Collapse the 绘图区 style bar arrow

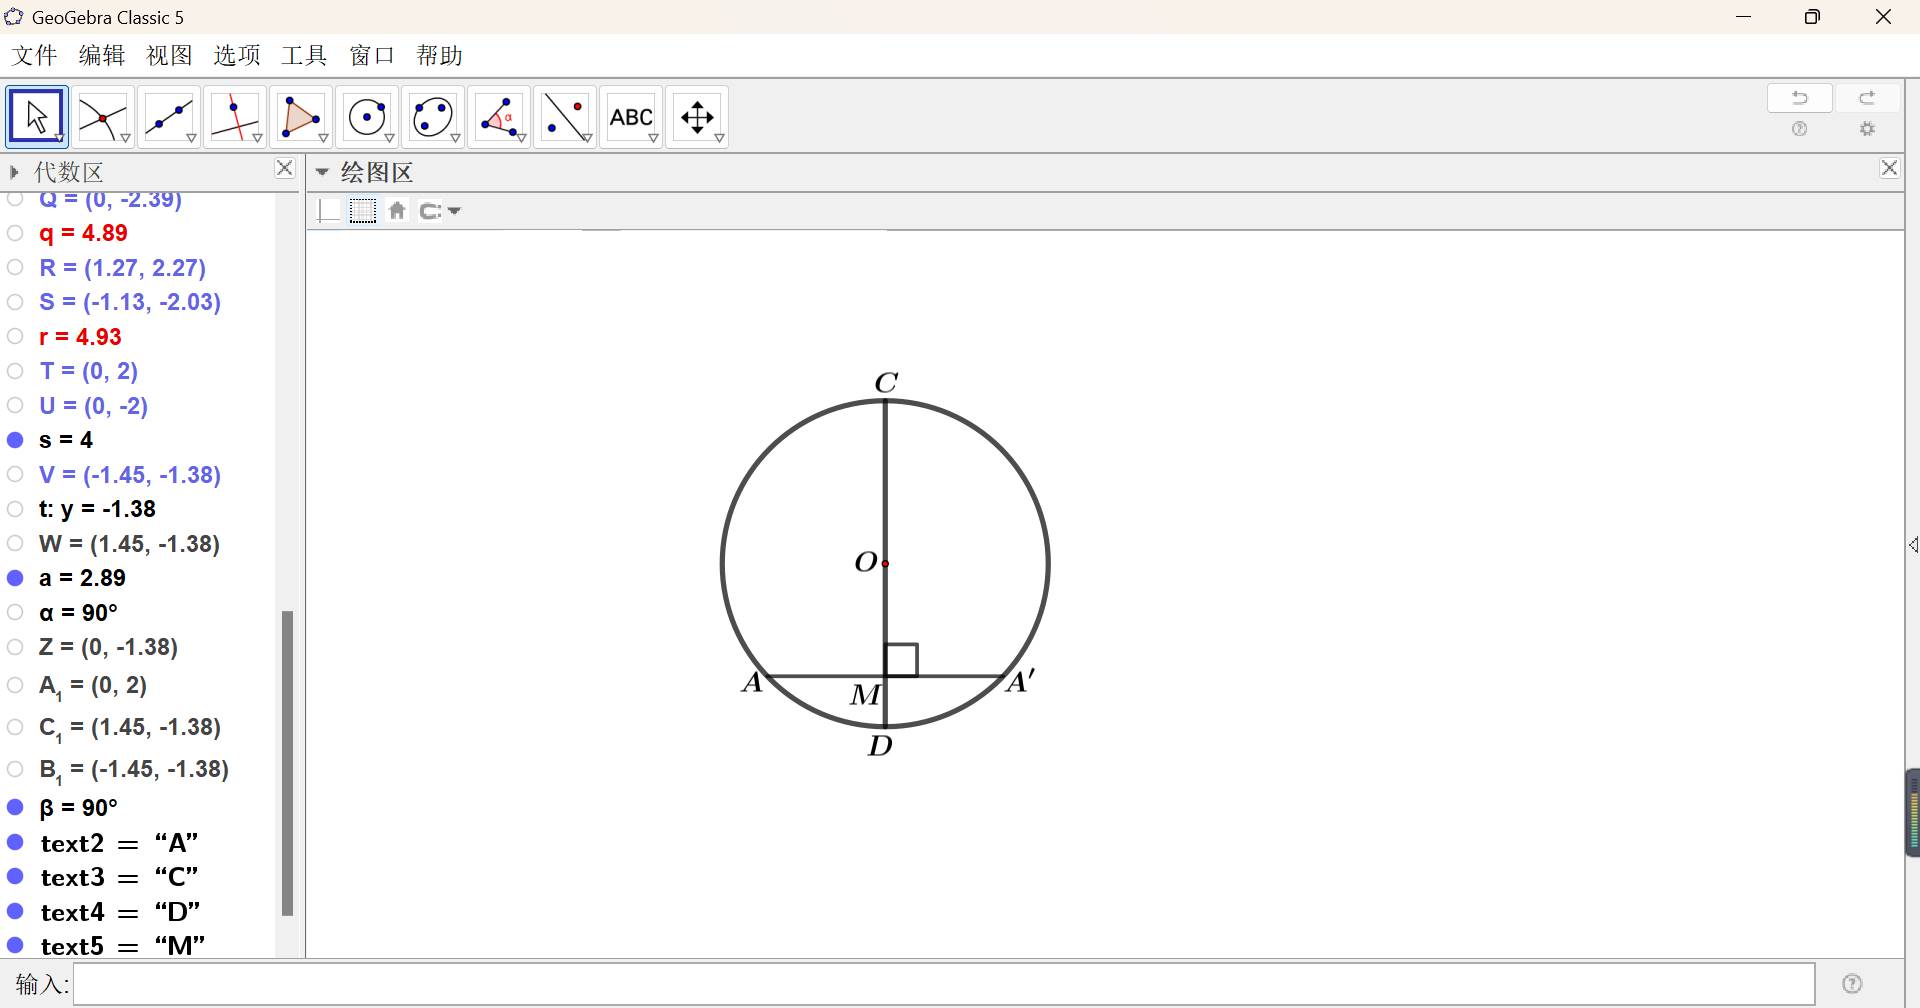point(322,172)
